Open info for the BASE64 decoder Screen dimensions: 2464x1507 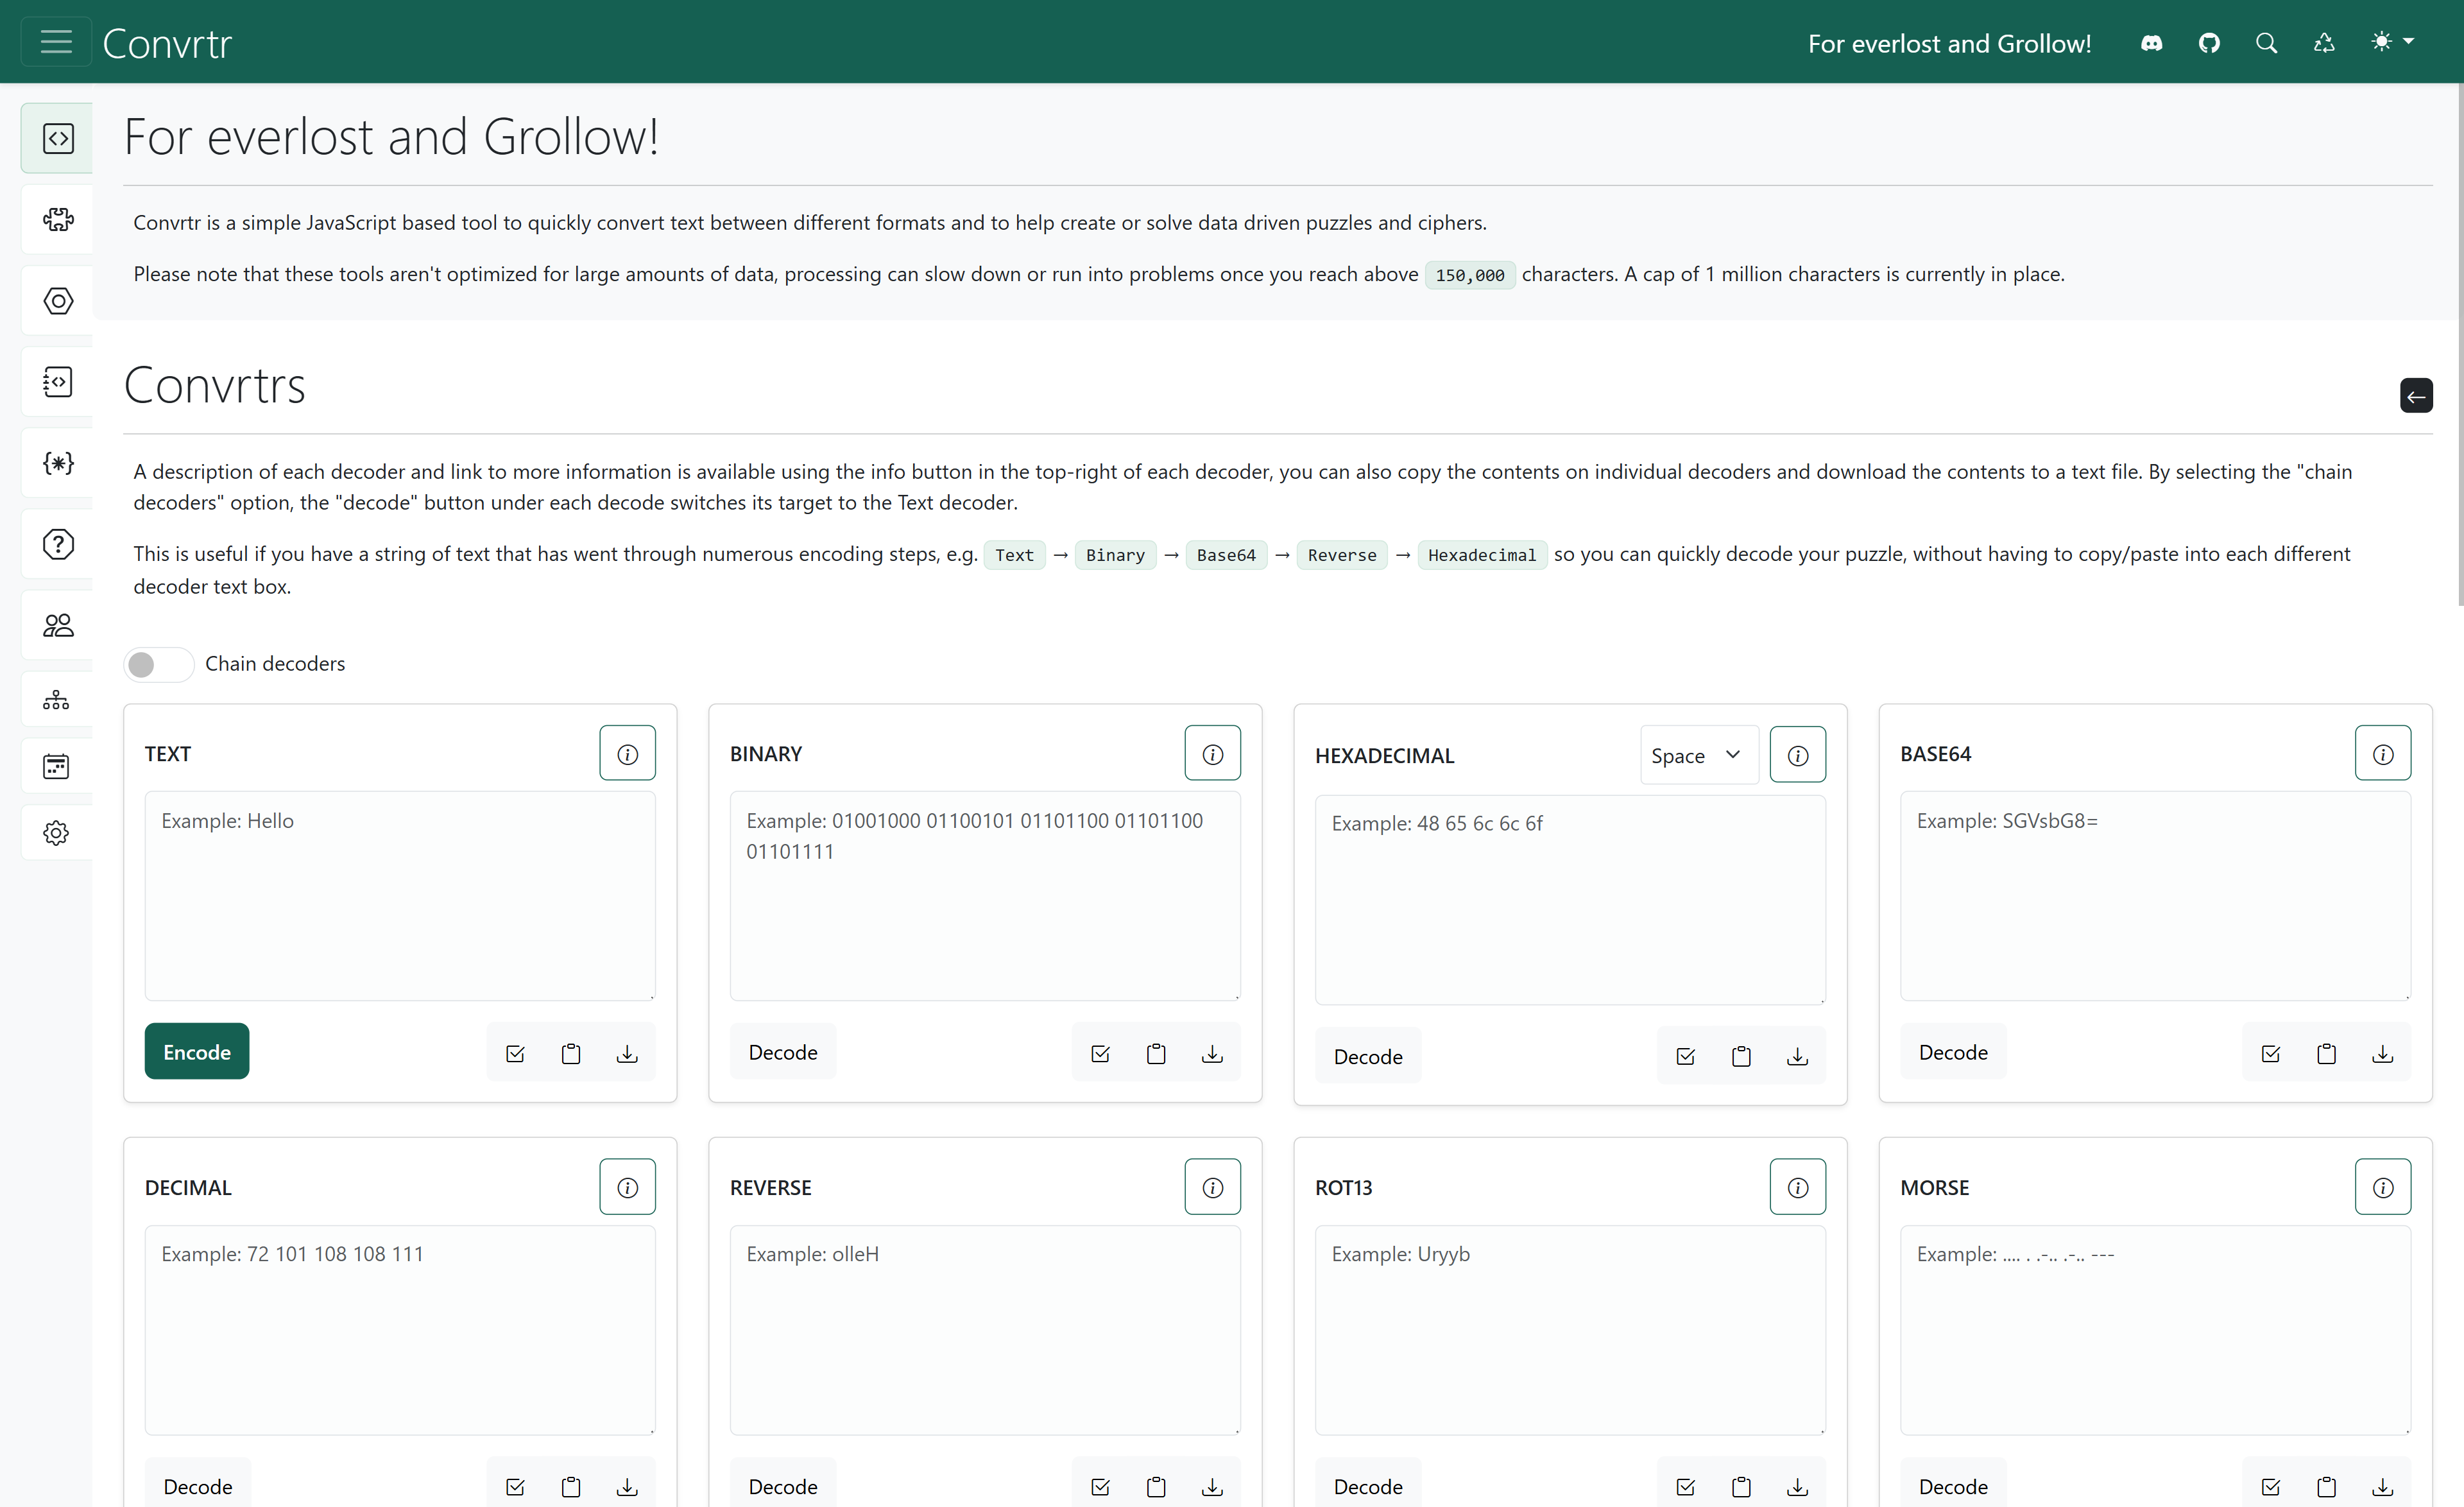(2382, 754)
